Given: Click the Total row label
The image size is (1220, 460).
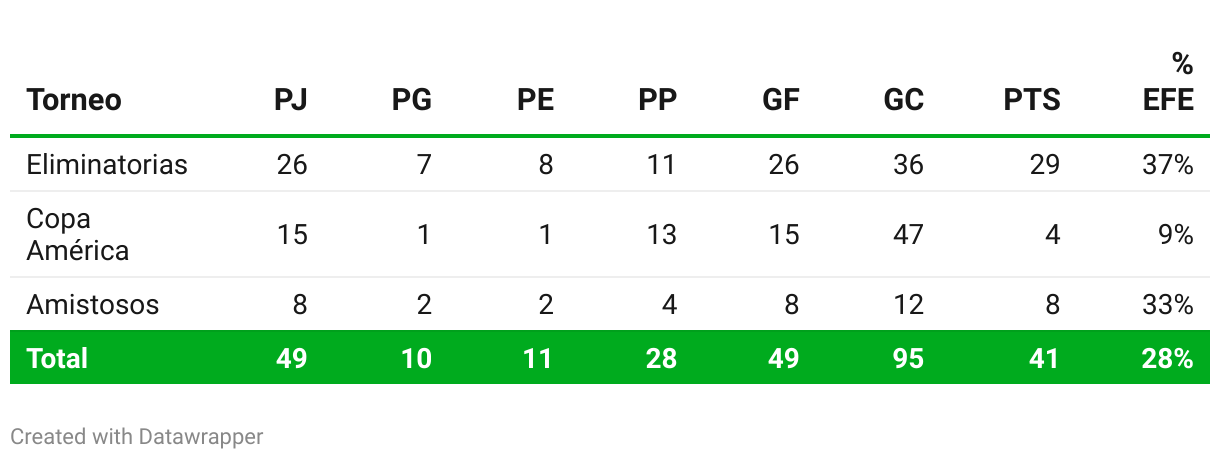Looking at the screenshot, I should pos(57,358).
